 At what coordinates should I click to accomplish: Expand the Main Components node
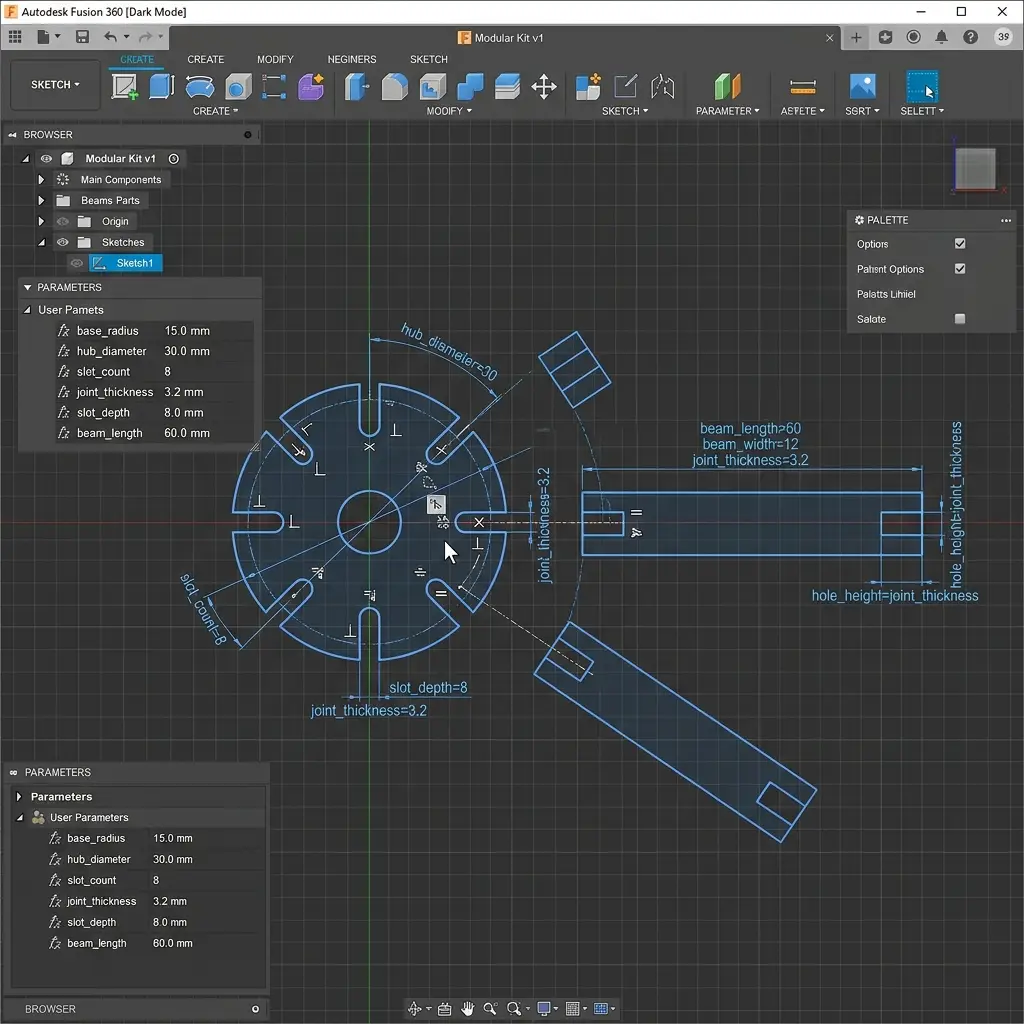pyautogui.click(x=41, y=179)
